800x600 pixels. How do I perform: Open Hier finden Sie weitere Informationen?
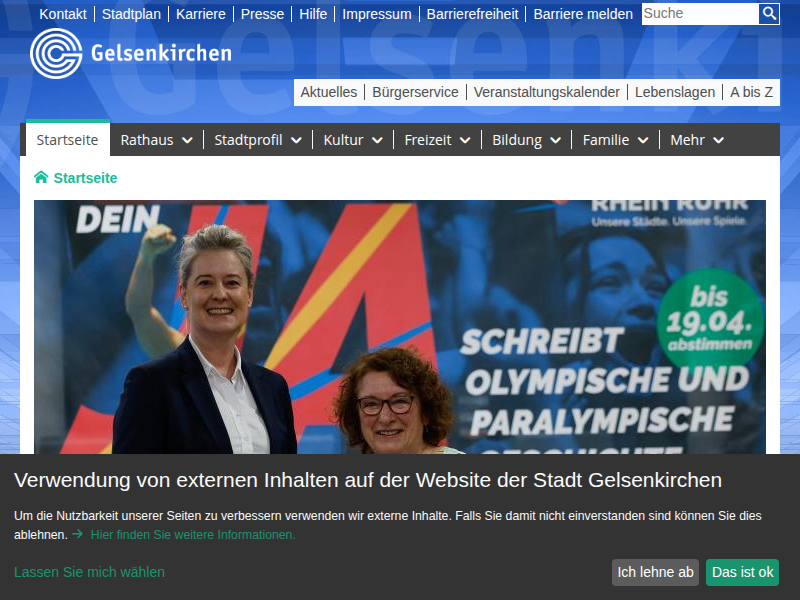click(193, 535)
